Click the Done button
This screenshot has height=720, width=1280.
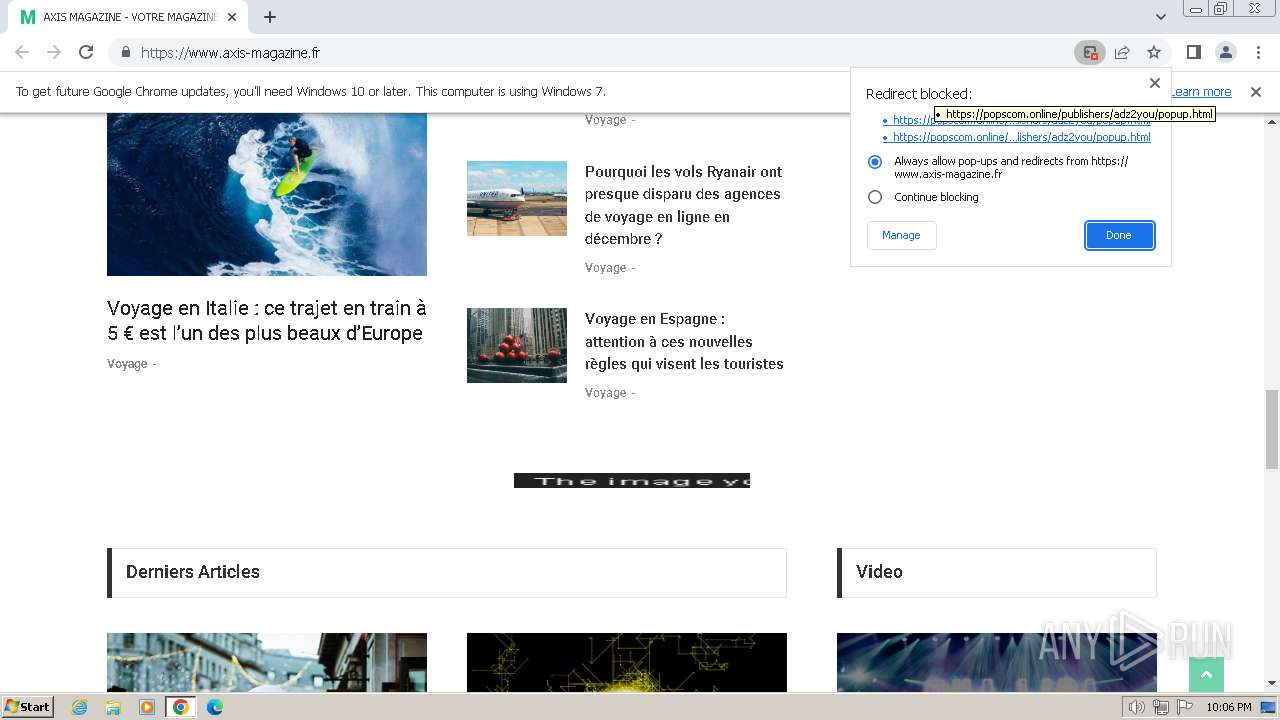pos(1119,235)
